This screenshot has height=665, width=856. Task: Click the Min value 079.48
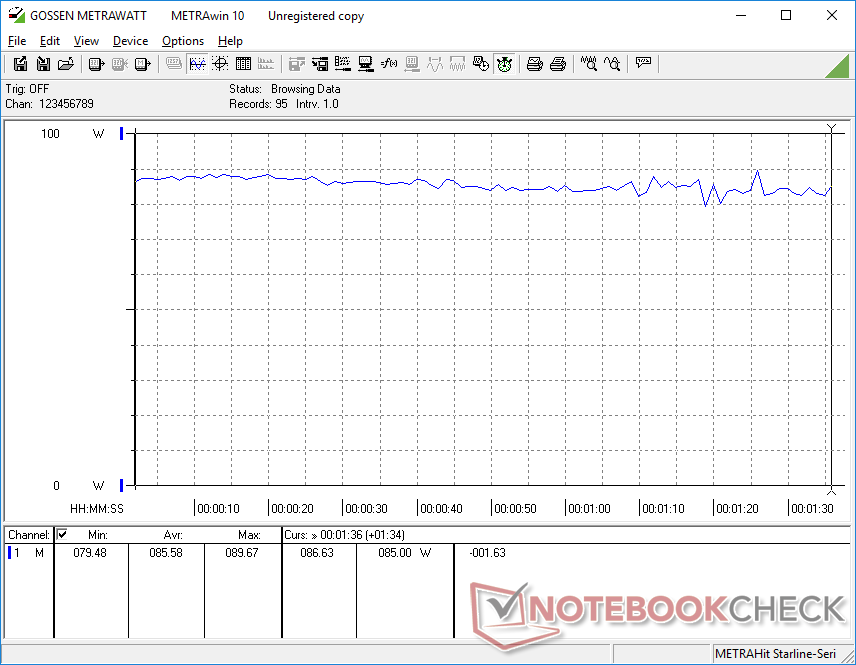coord(90,553)
